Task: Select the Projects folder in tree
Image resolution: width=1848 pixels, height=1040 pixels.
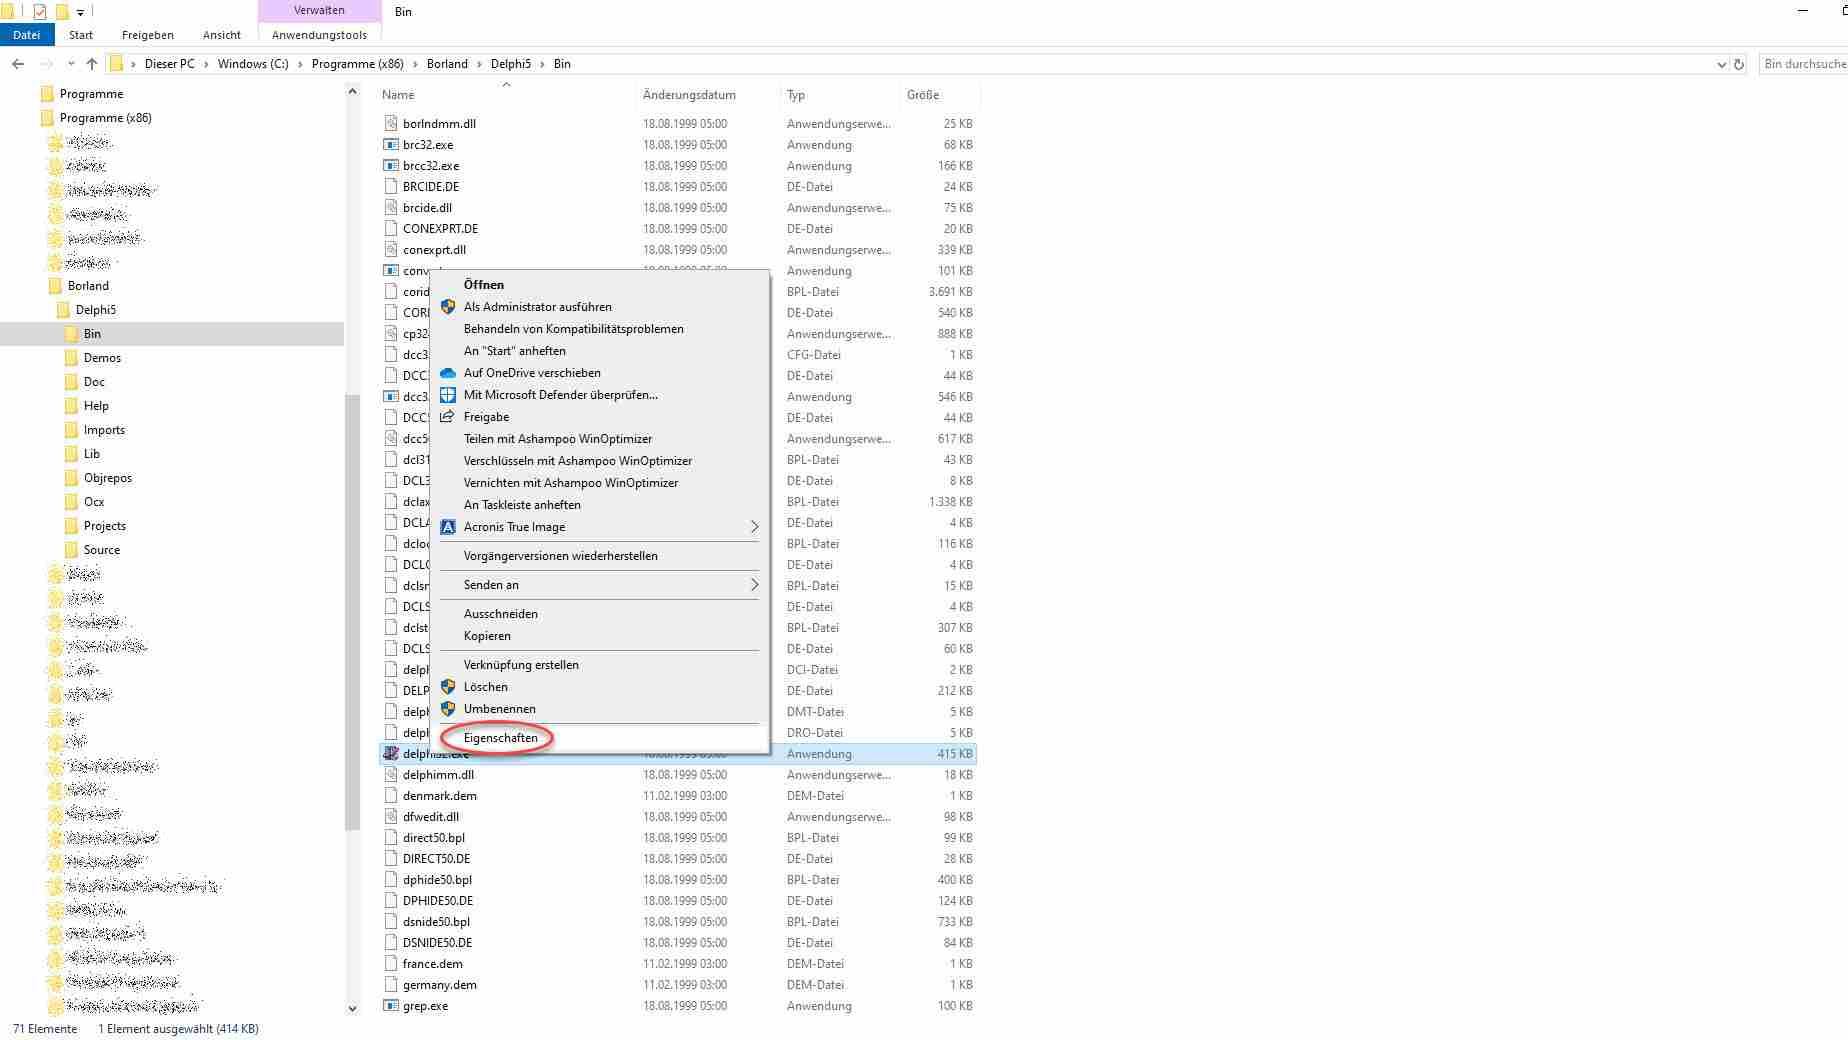Action: pos(104,526)
